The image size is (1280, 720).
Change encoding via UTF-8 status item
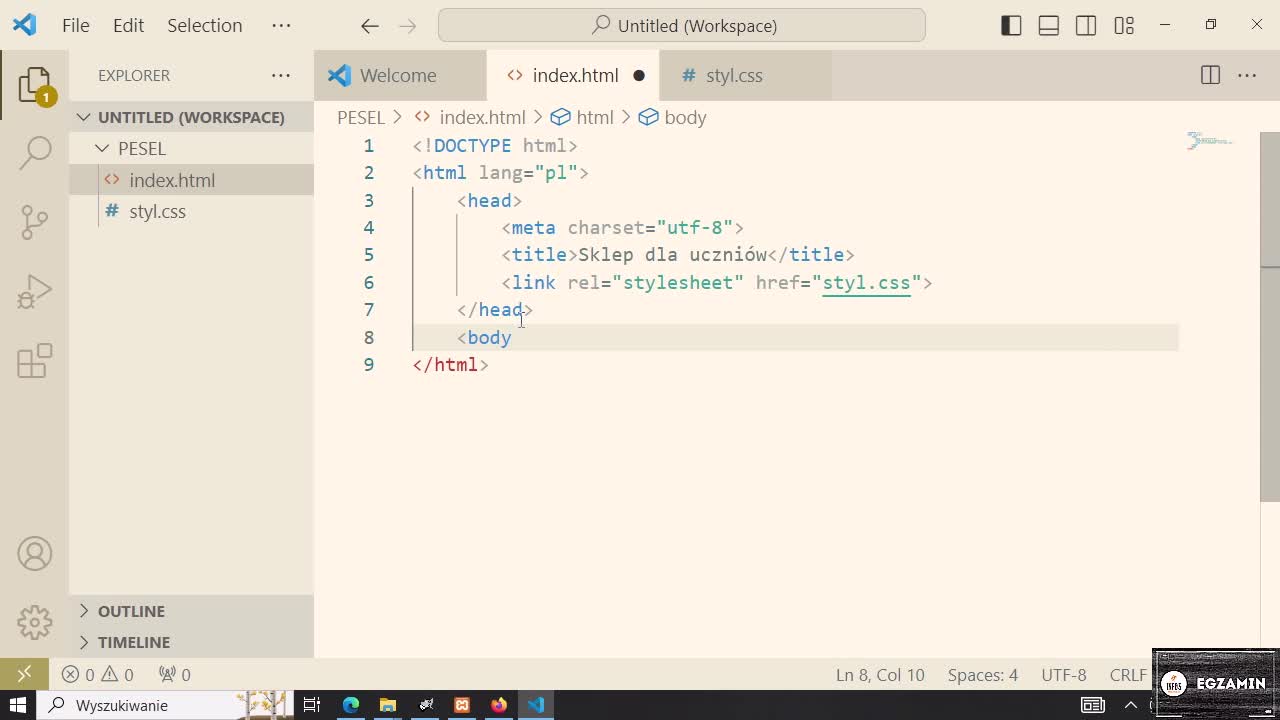tap(1064, 675)
